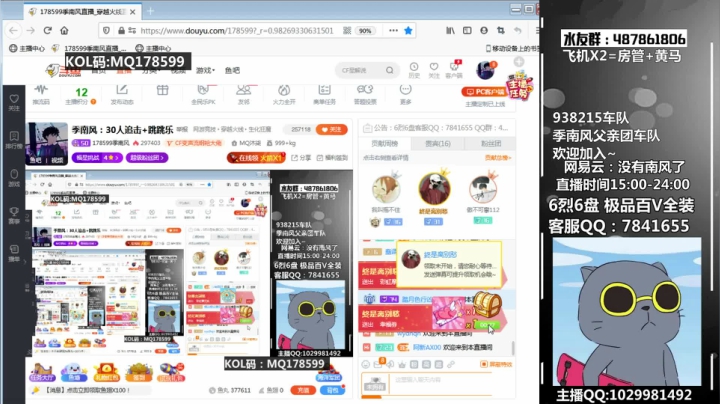This screenshot has height=404, width=720.
Task: Click the screenshot crop toolbar icon
Action: point(501,30)
